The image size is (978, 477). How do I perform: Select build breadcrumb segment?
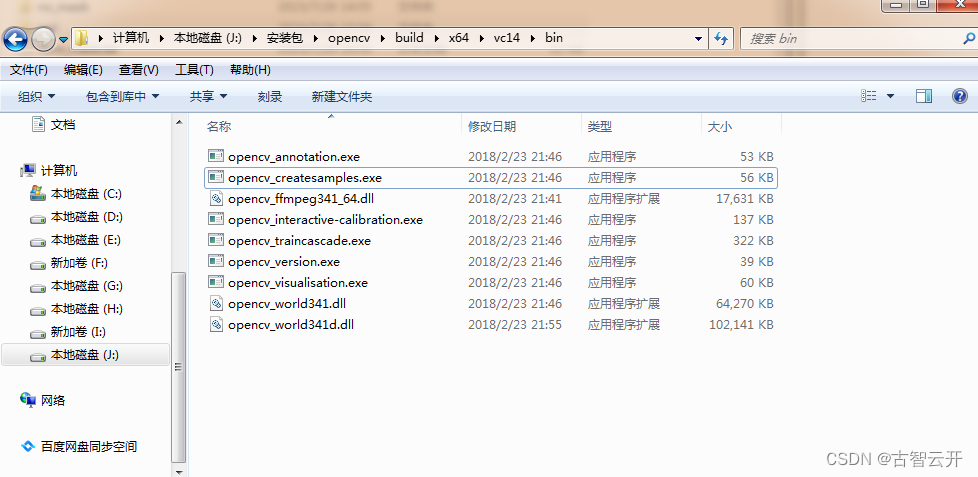click(409, 38)
